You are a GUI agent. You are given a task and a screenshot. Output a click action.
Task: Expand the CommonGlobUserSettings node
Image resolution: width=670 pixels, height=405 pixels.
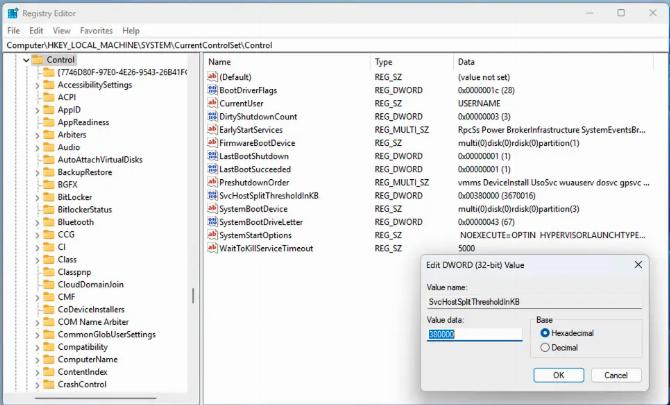(37, 335)
